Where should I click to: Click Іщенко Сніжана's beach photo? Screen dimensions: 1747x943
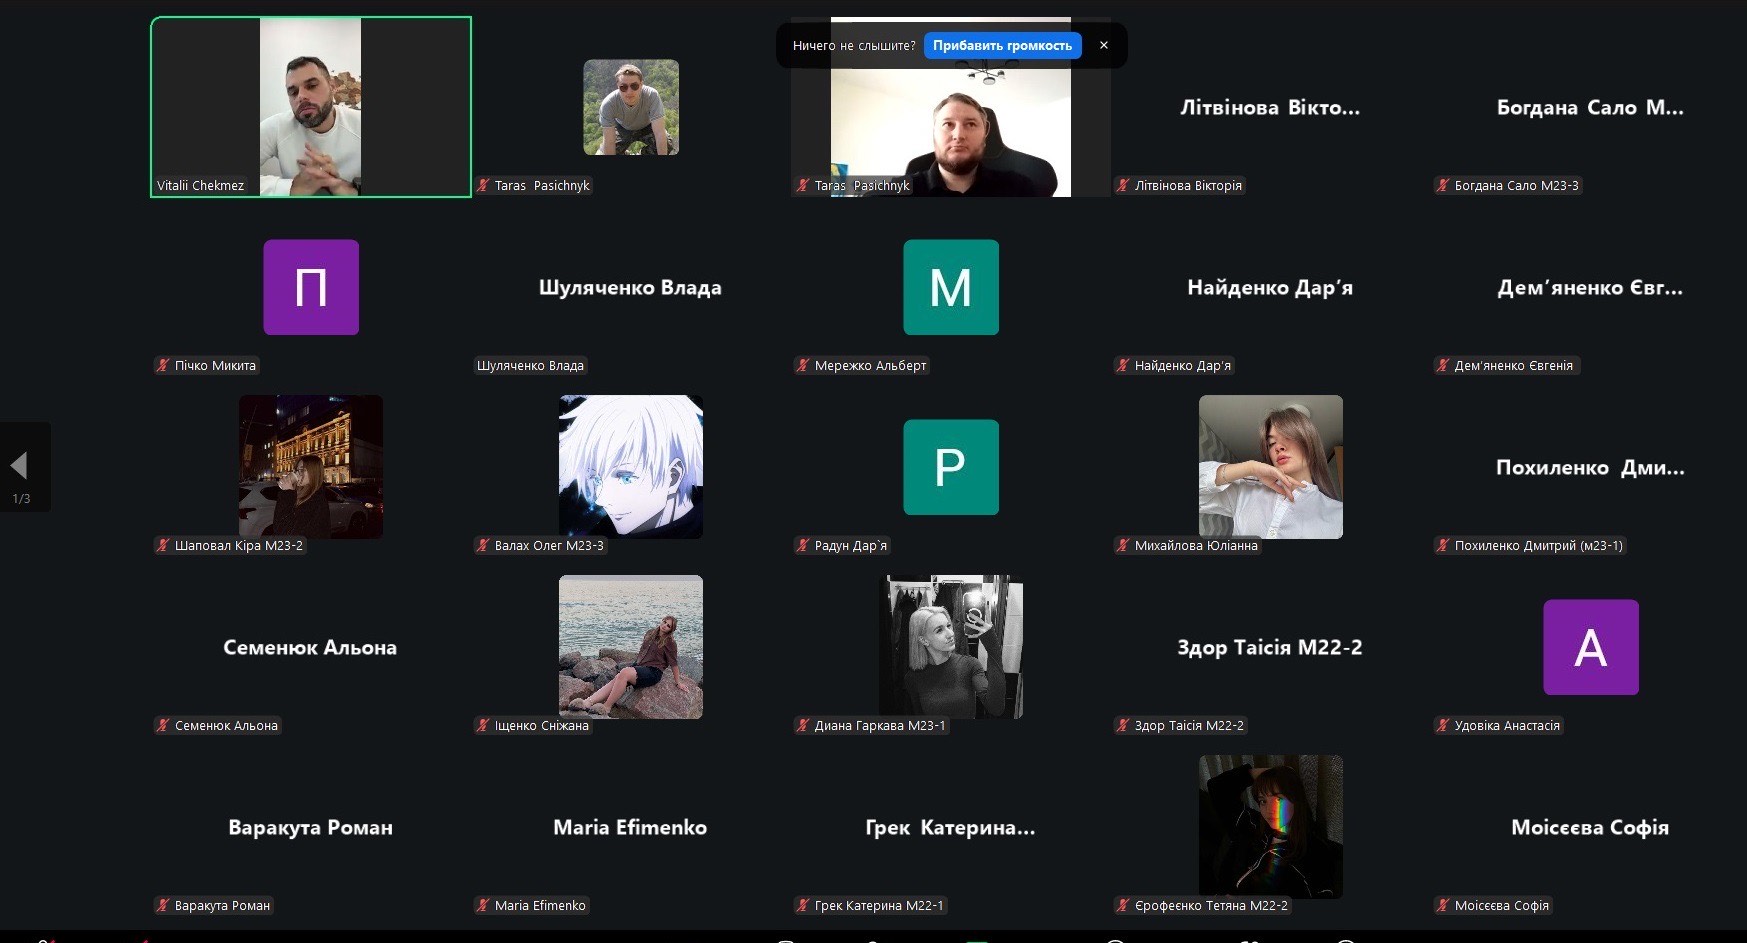(x=631, y=646)
